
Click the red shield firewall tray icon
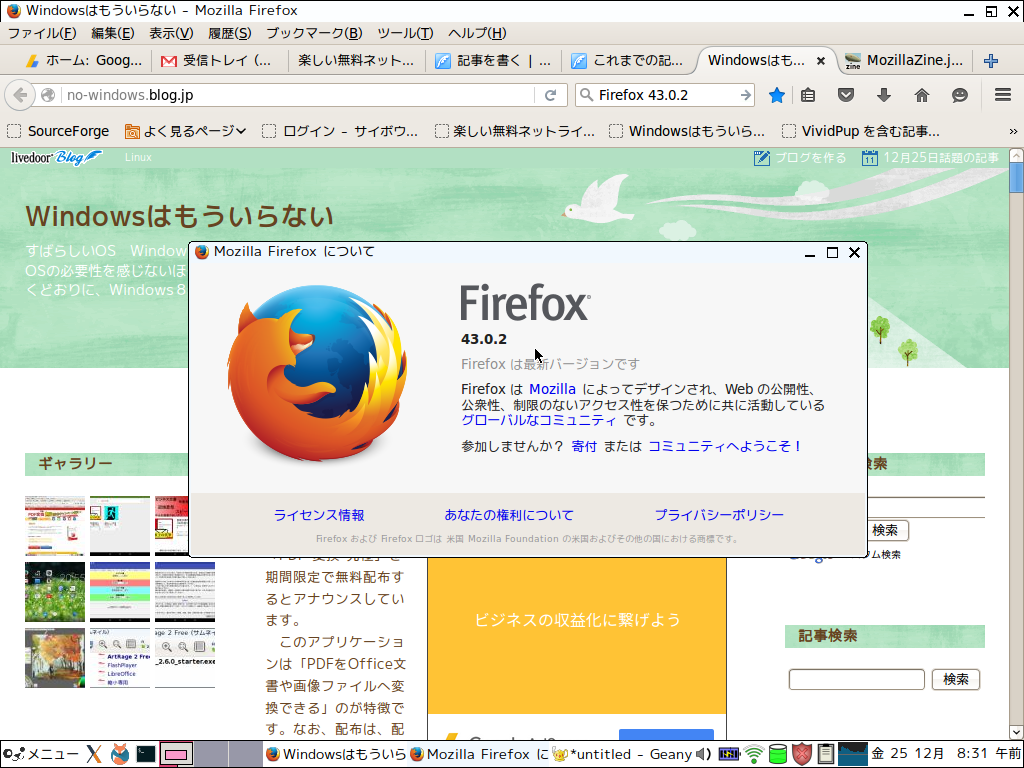click(802, 754)
